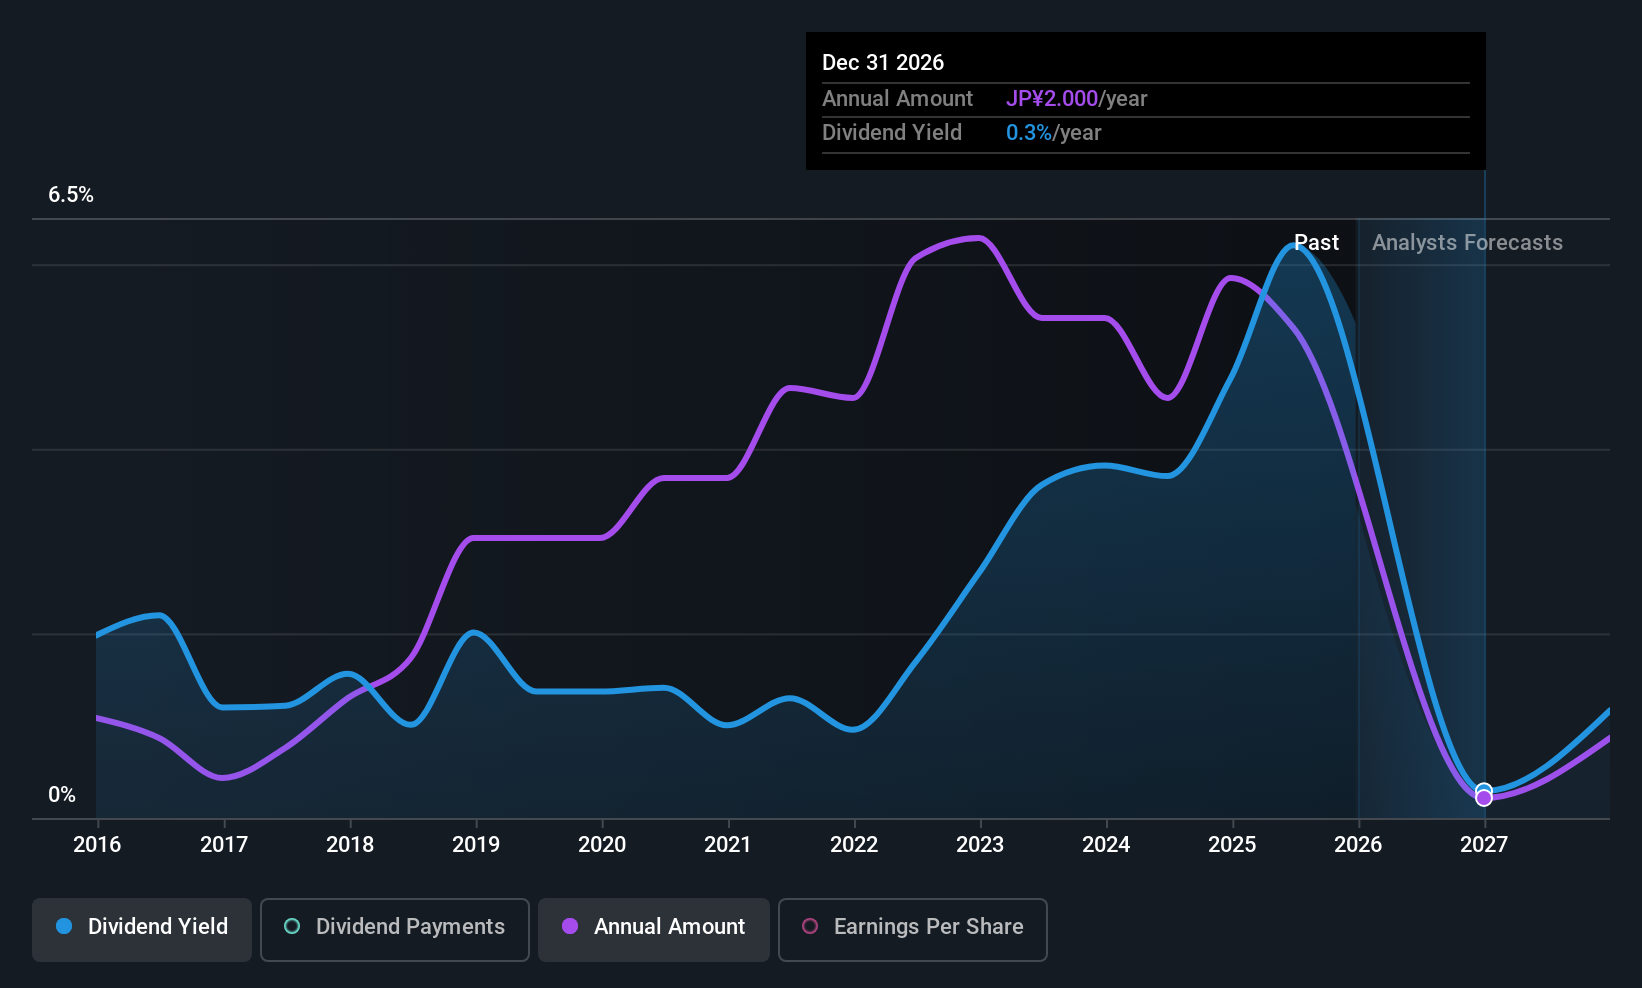The width and height of the screenshot is (1642, 988).
Task: Click the purple amount marker at 2027
Action: coord(1484,799)
